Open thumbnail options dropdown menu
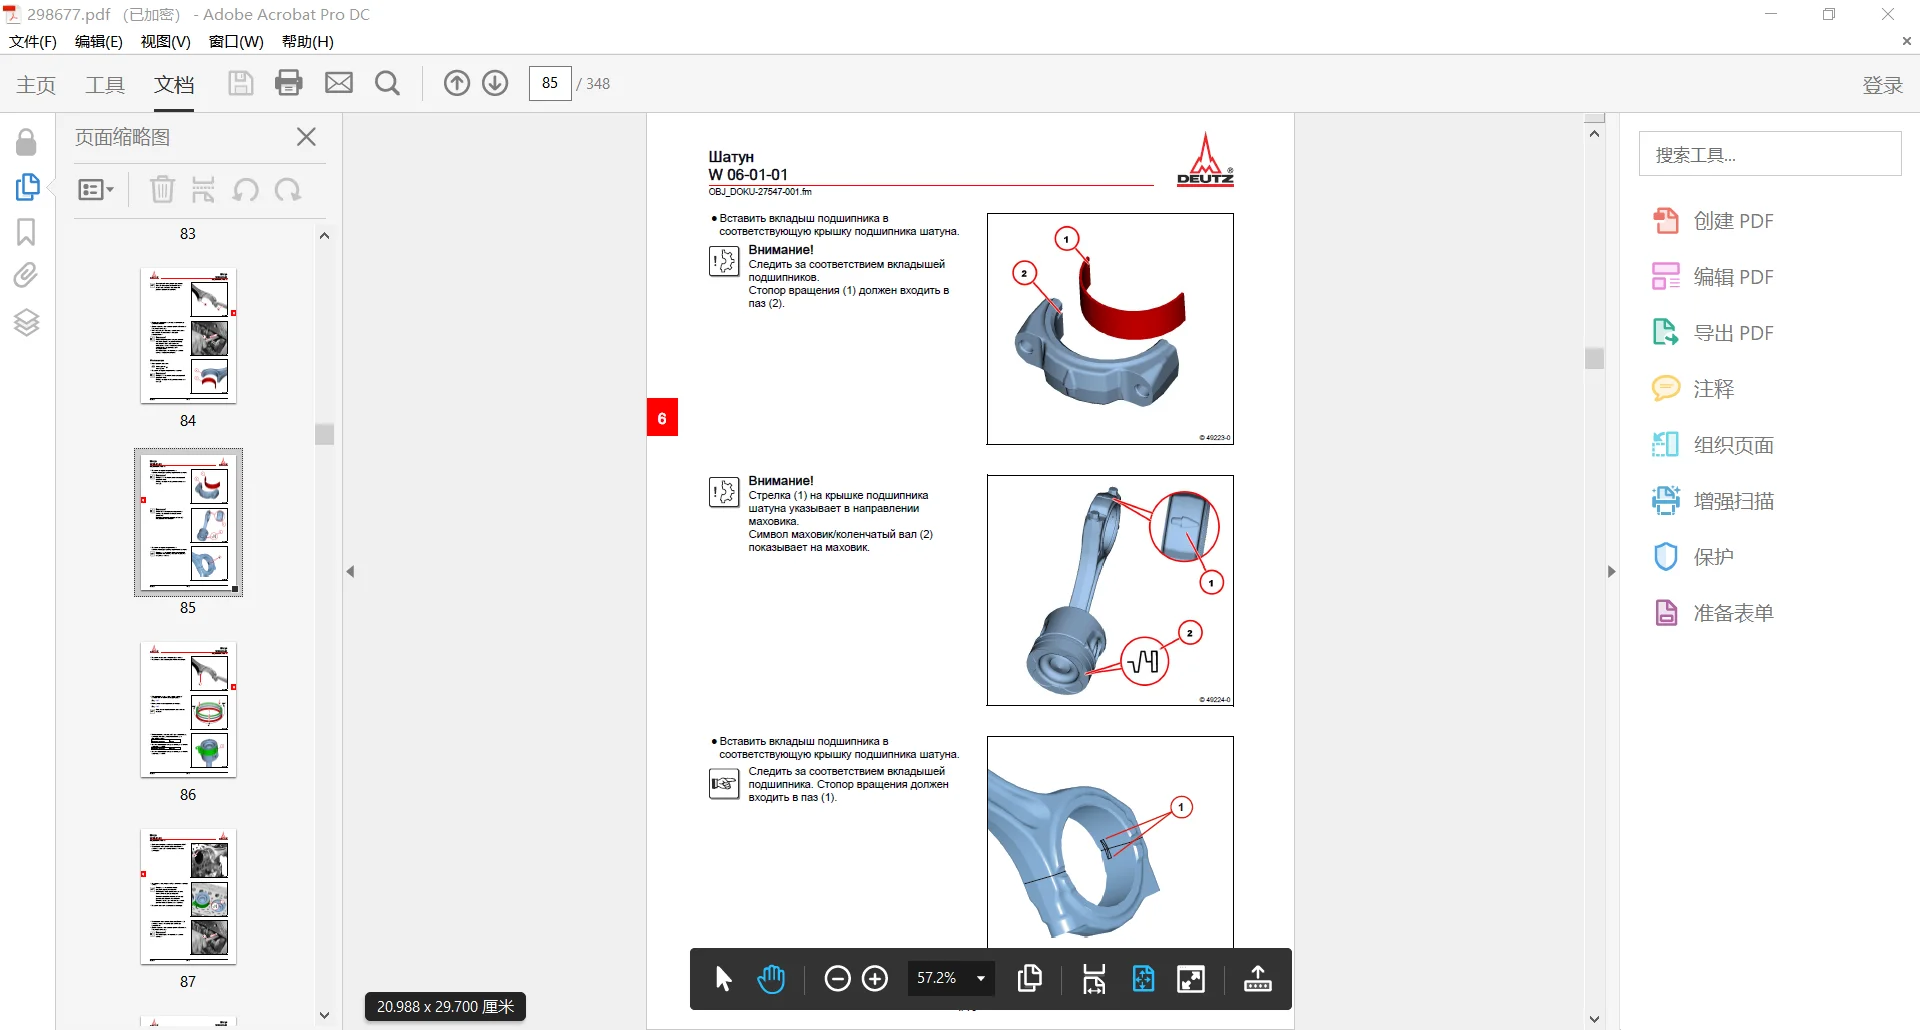Viewport: 1920px width, 1030px height. click(96, 189)
